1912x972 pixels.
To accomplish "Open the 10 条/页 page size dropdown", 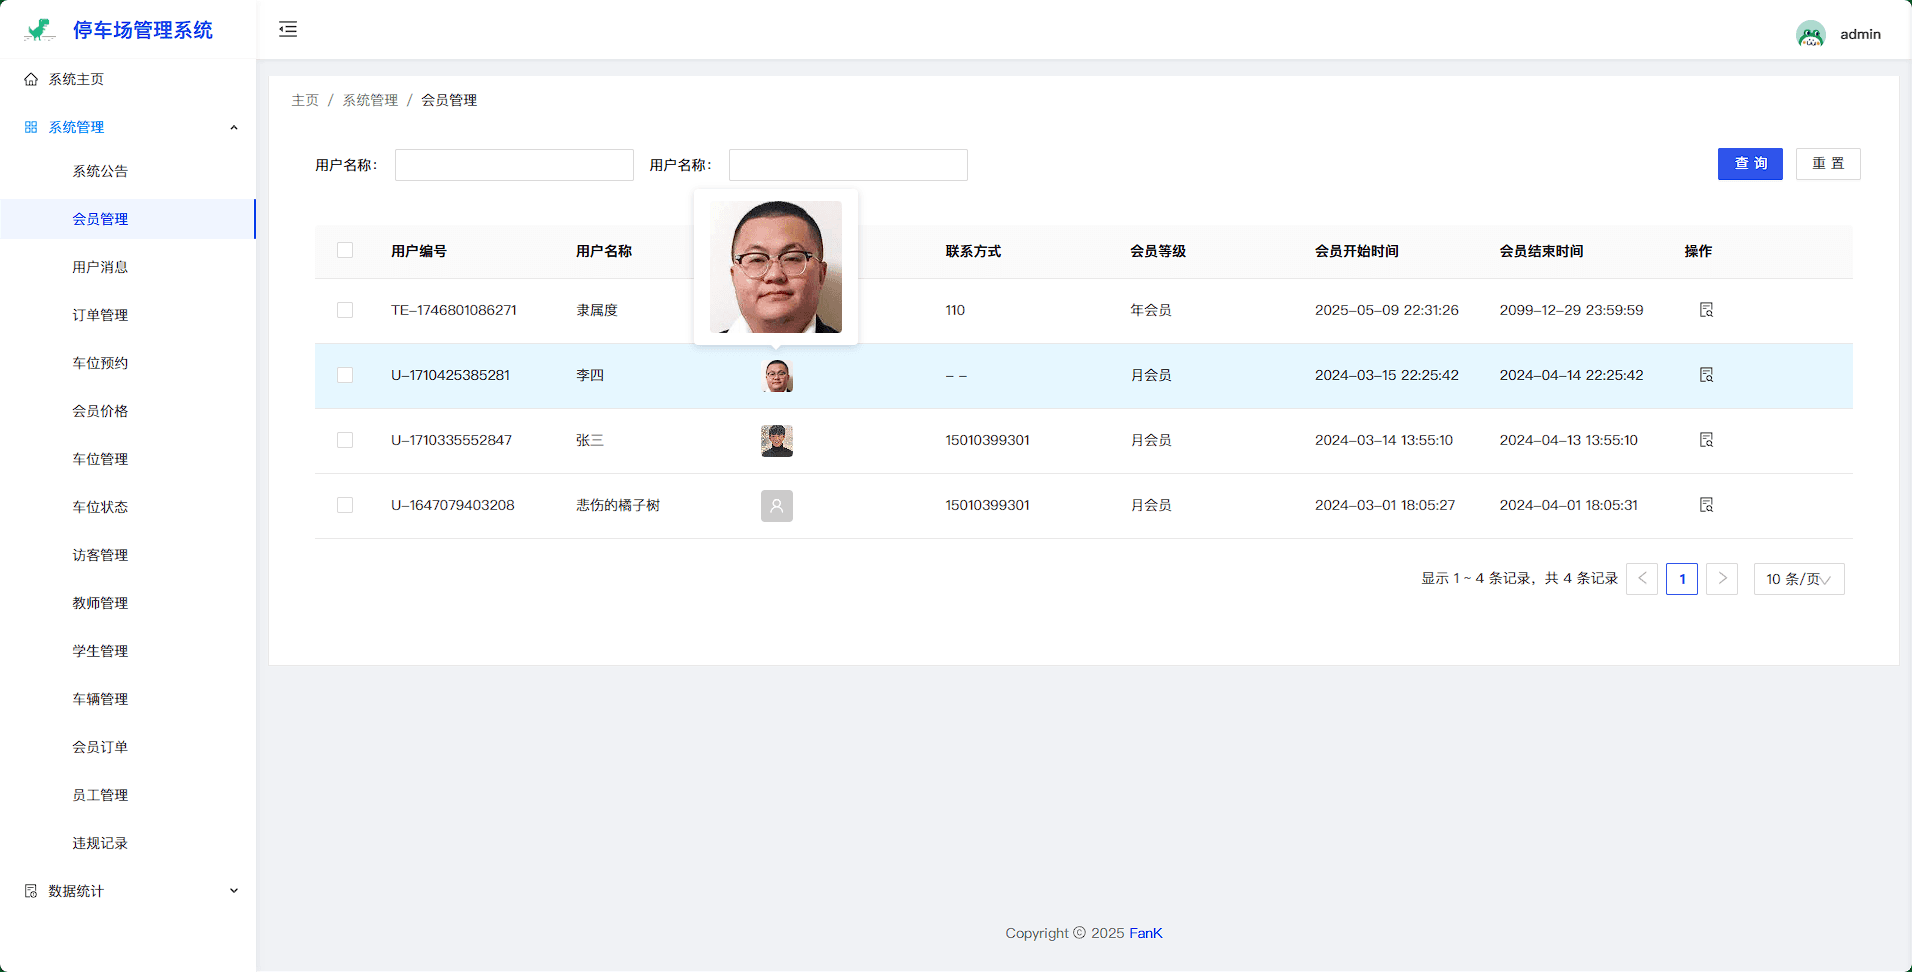I will click(x=1798, y=579).
